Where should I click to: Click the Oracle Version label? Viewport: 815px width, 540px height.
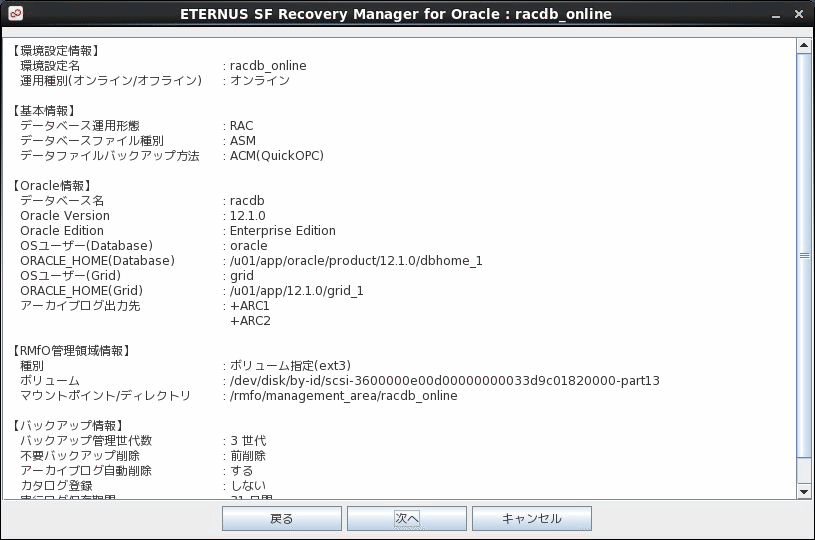pyautogui.click(x=65, y=216)
